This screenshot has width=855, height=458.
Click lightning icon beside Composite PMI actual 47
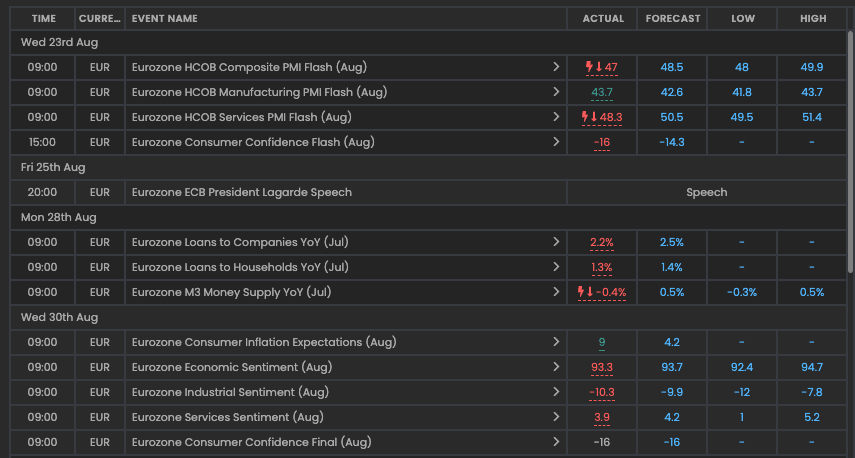click(589, 67)
